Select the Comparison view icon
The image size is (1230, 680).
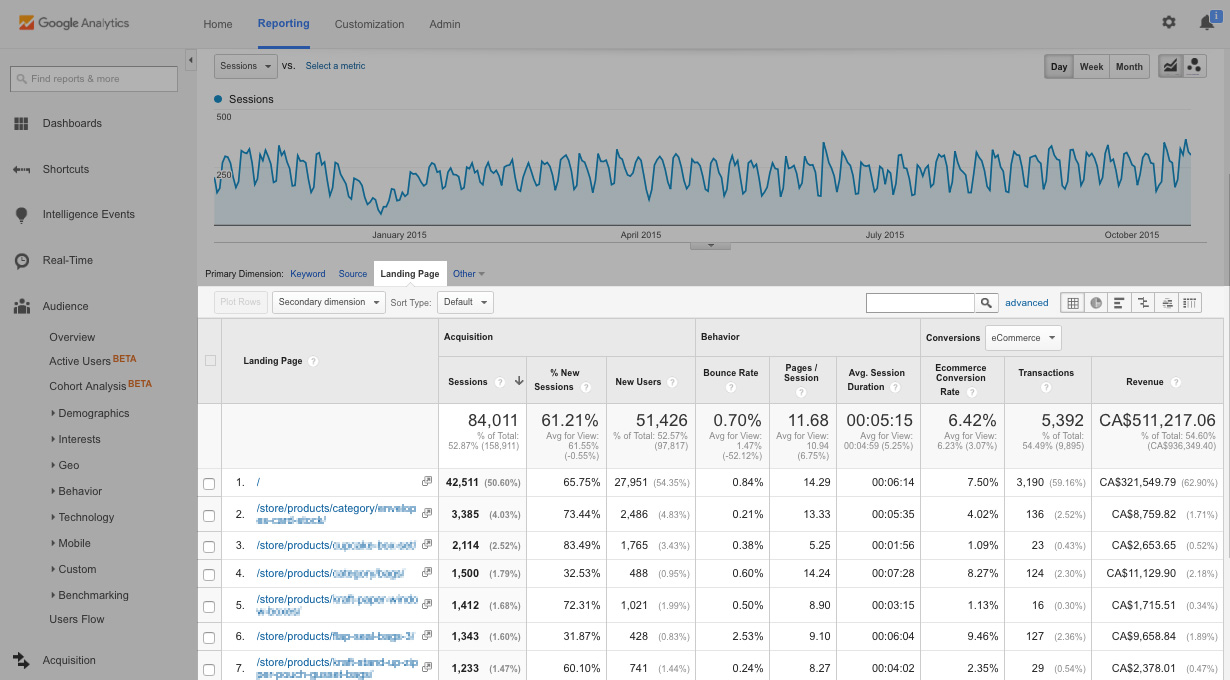[x=1143, y=303]
